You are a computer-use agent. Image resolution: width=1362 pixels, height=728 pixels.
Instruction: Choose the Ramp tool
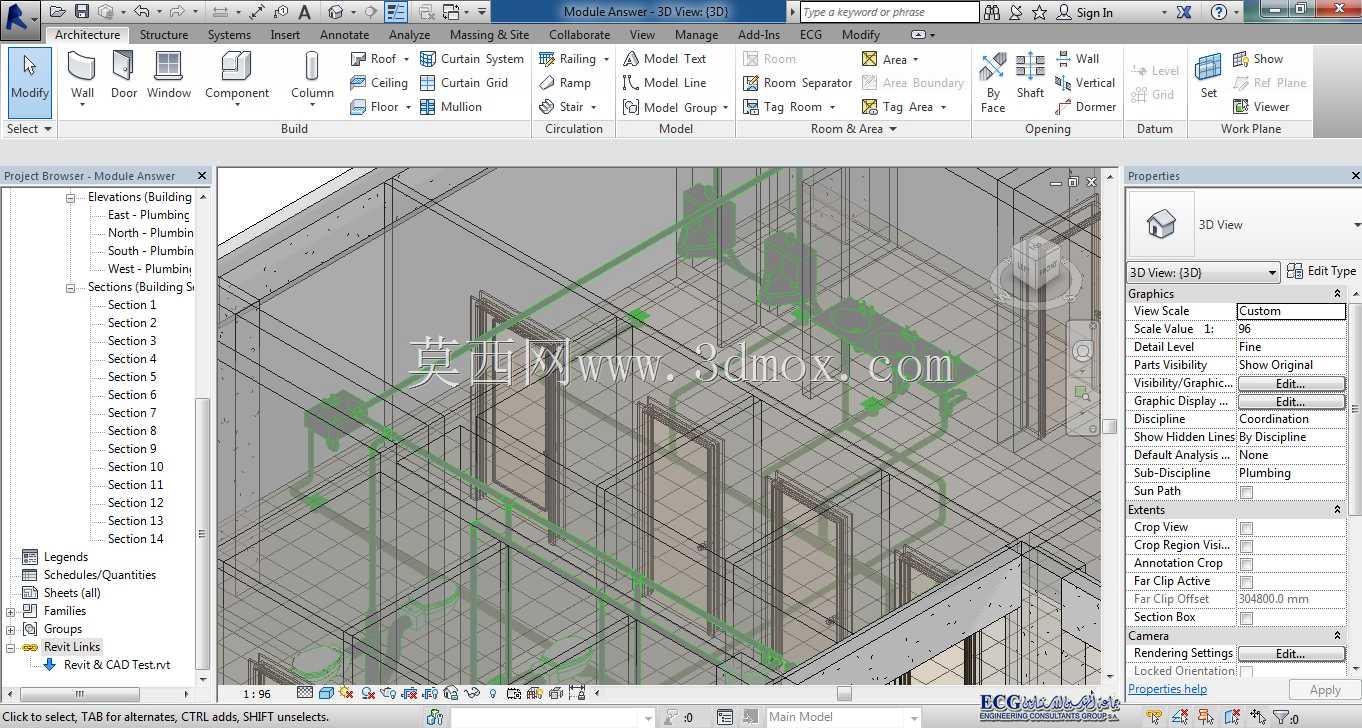[x=565, y=83]
